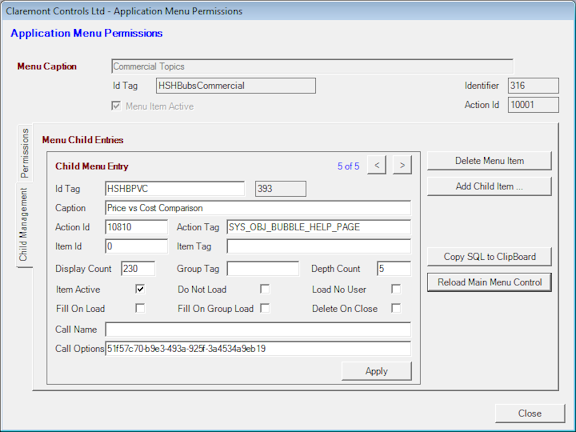
Task: Click the Delete Menu Item button
Action: coord(489,161)
